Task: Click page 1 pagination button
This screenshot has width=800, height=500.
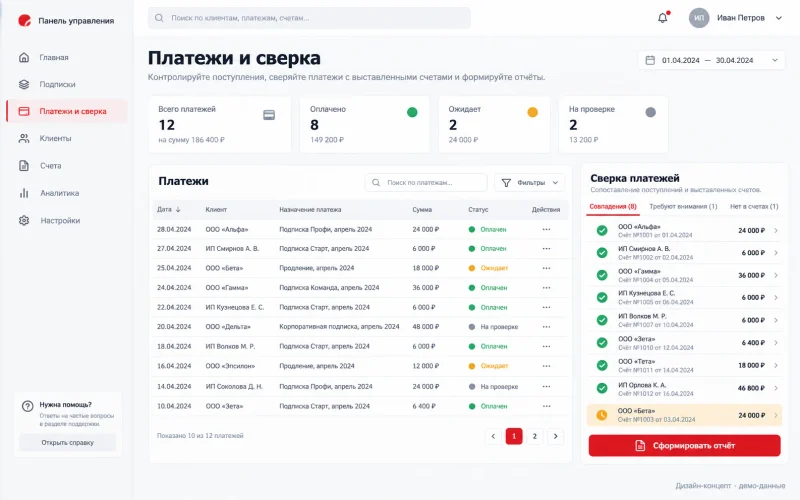Action: 514,436
